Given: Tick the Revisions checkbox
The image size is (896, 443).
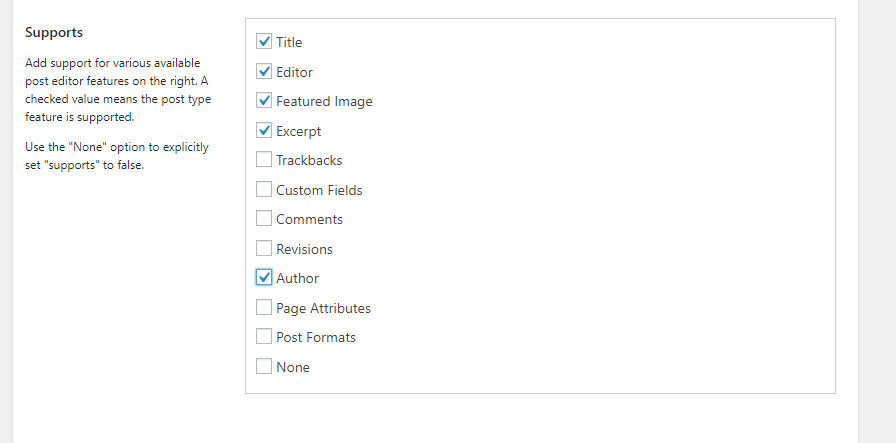Looking at the screenshot, I should (264, 248).
